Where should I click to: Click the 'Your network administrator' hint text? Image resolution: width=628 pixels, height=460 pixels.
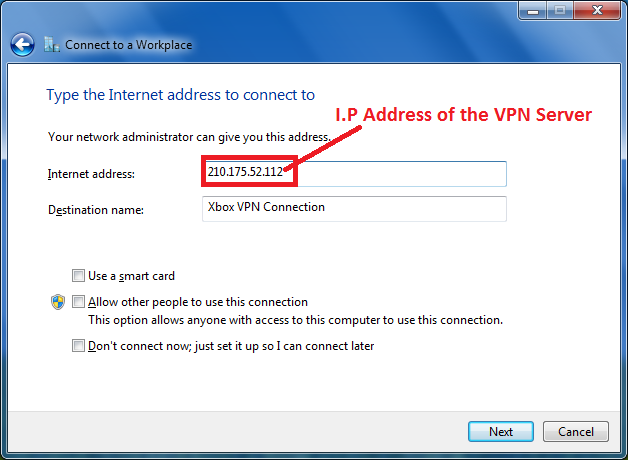click(189, 137)
